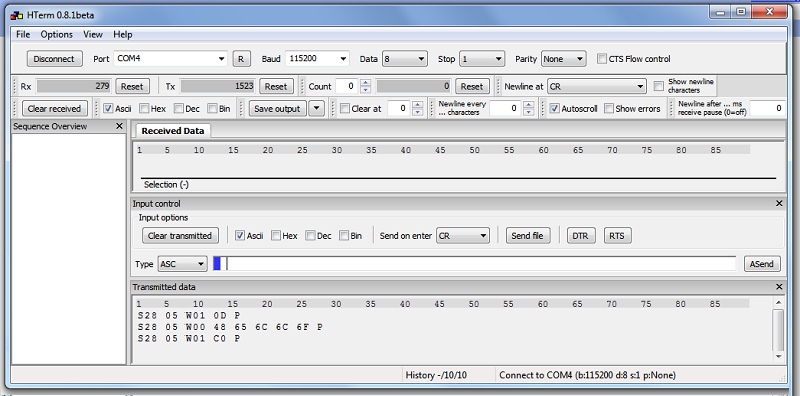Click Save output button
This screenshot has width=800, height=396.
tap(278, 108)
